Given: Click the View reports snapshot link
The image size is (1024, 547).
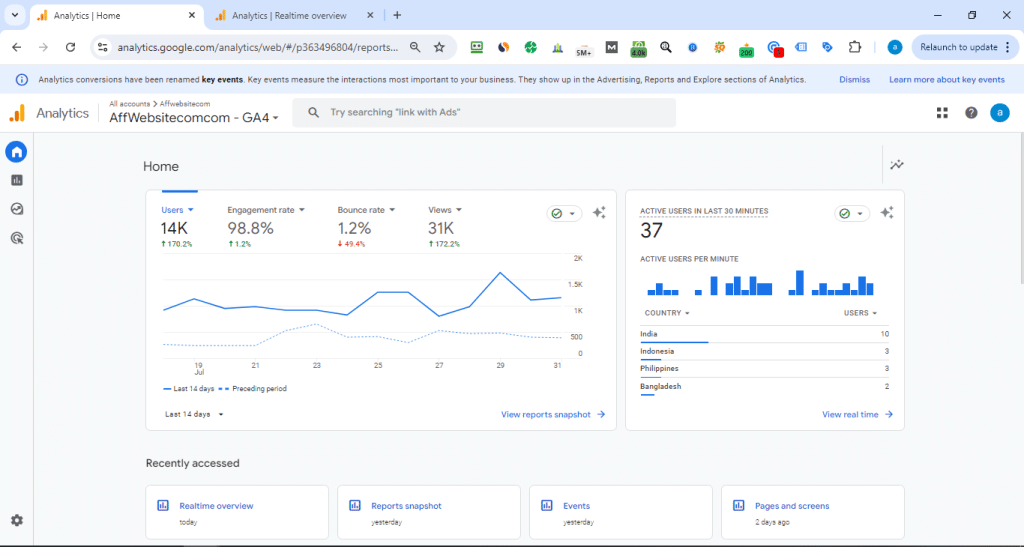Looking at the screenshot, I should (x=553, y=414).
